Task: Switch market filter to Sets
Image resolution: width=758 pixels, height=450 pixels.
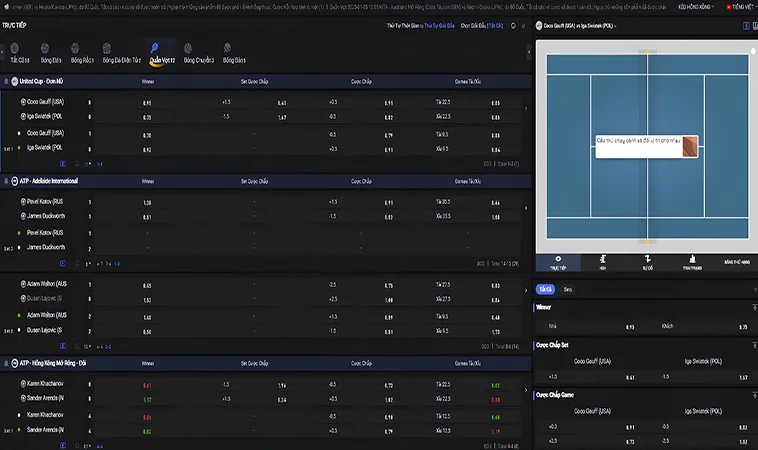Action: click(x=568, y=289)
